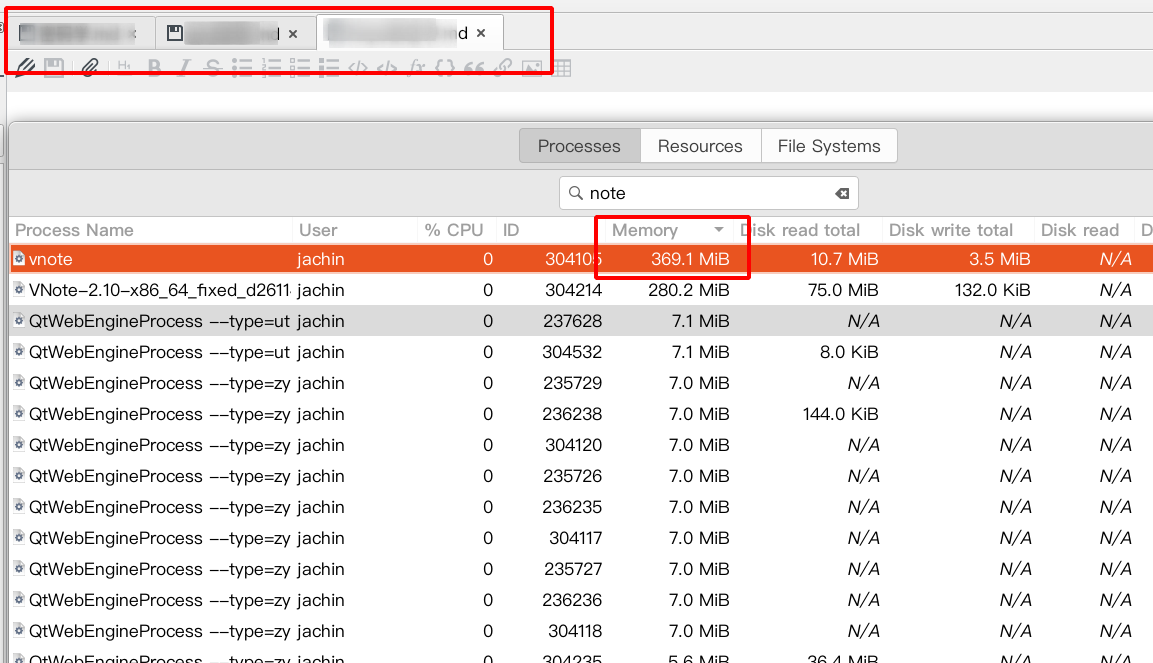Viewport: 1153px width, 663px height.
Task: Select QtWebEngineProcess row with ID 235727
Action: (581, 569)
